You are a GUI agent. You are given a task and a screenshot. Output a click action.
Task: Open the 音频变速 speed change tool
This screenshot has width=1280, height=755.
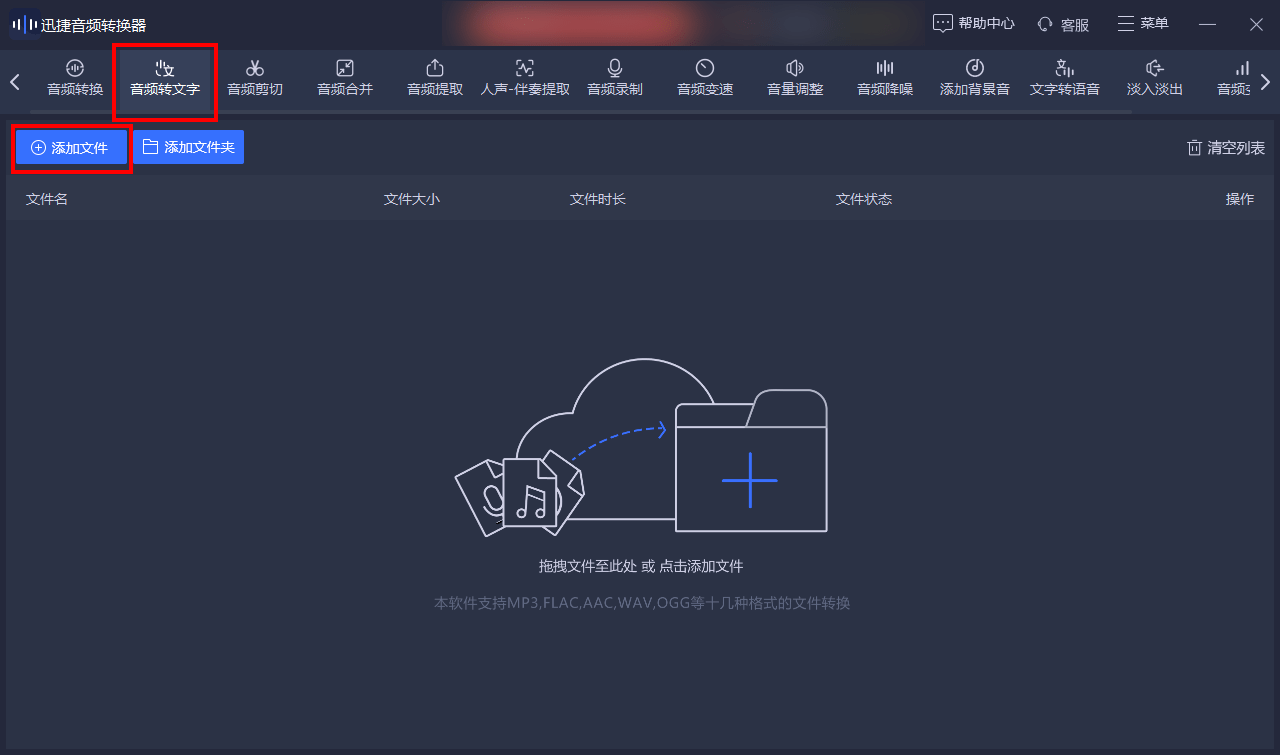(x=705, y=77)
